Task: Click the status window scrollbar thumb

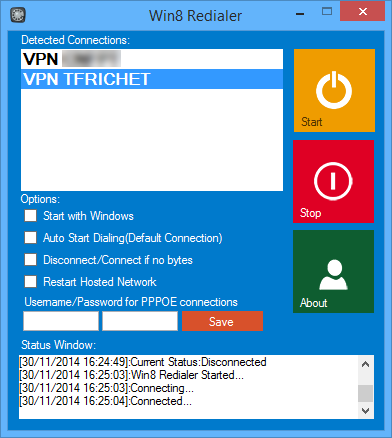Action: click(x=366, y=394)
